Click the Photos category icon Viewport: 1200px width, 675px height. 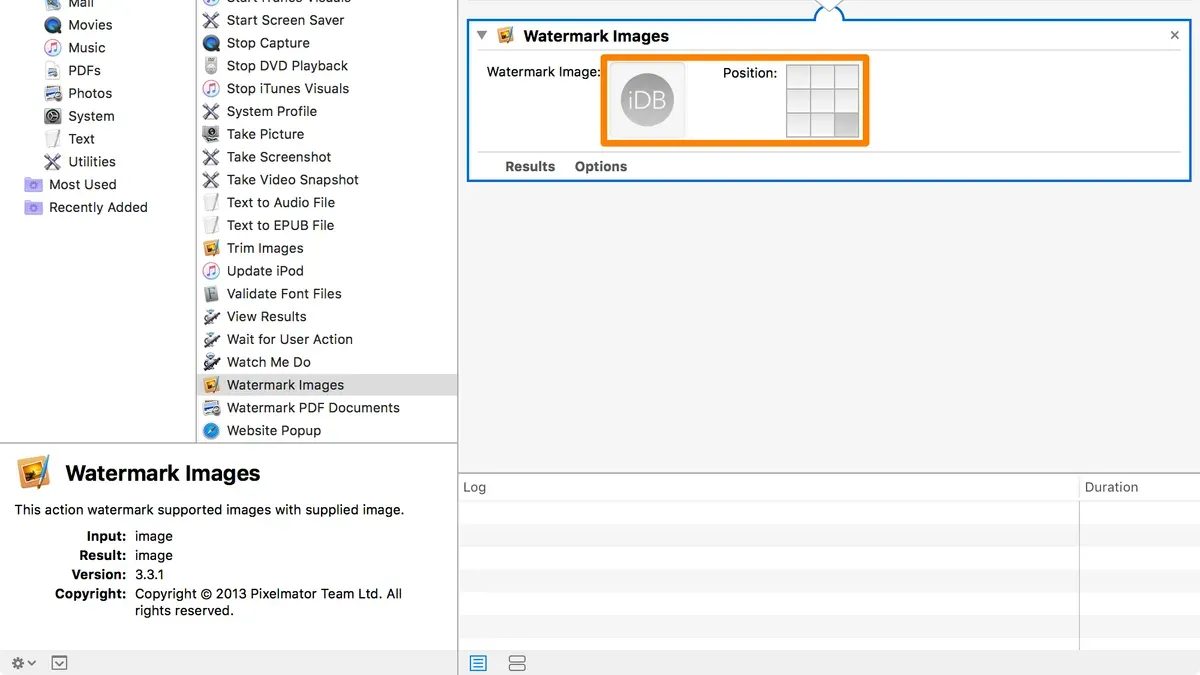tap(53, 93)
